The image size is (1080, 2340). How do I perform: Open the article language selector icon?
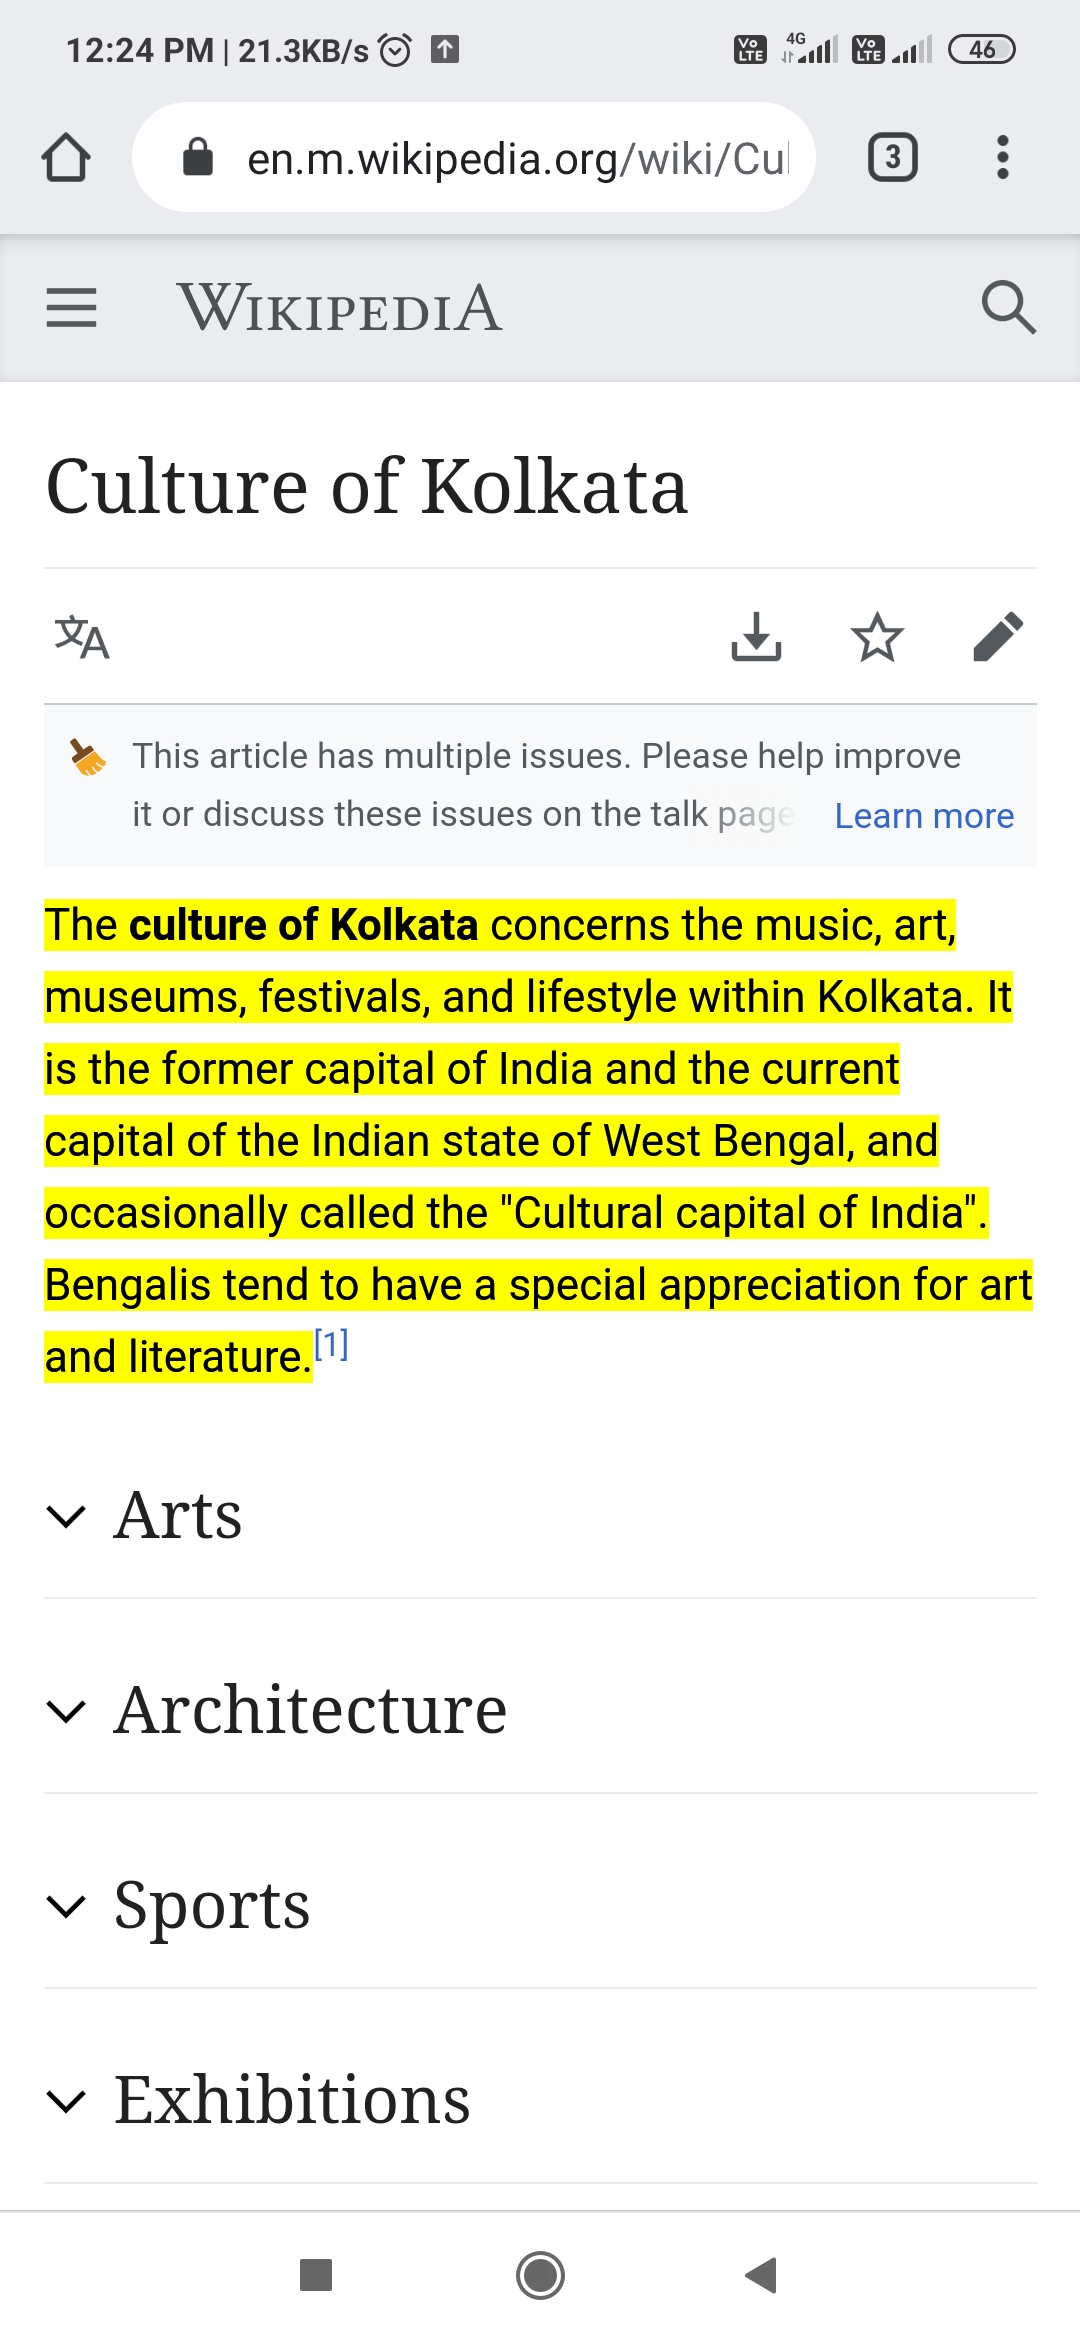[82, 637]
